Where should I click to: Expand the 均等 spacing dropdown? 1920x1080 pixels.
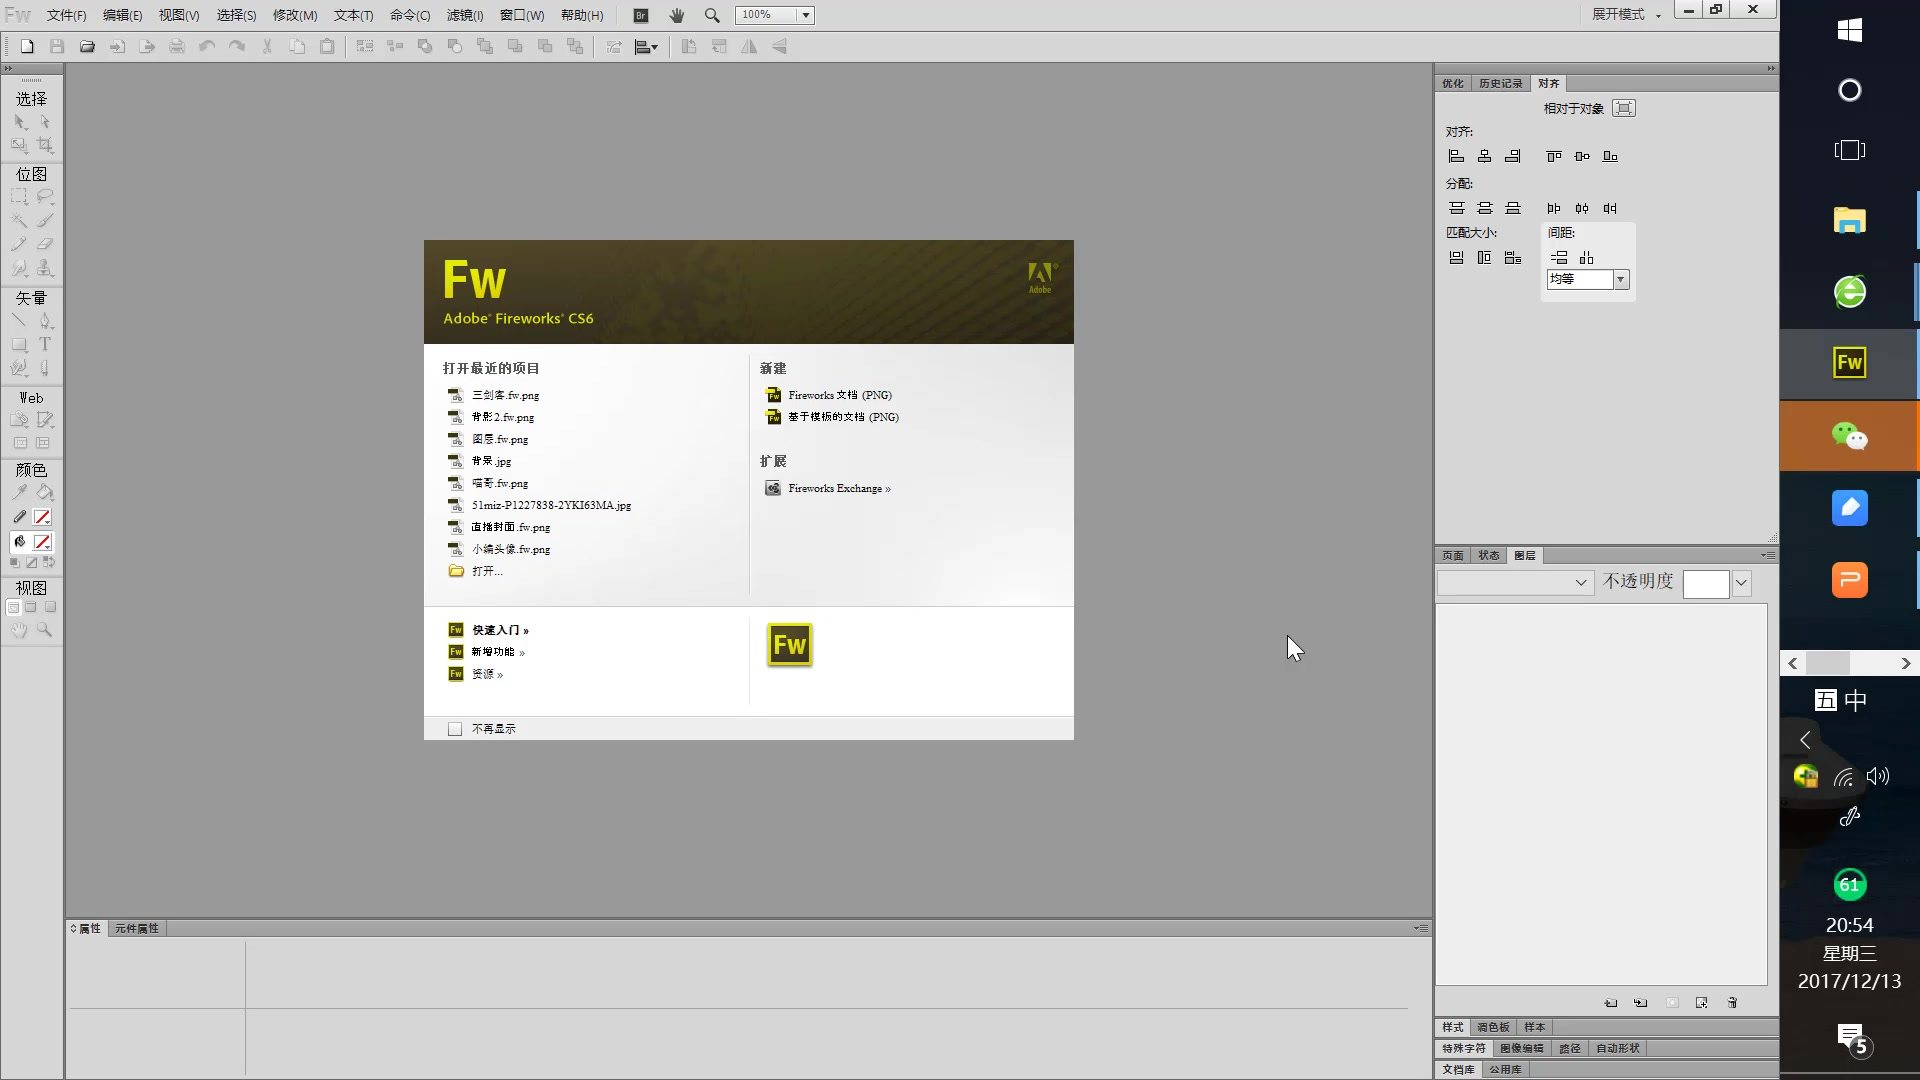pos(1621,280)
